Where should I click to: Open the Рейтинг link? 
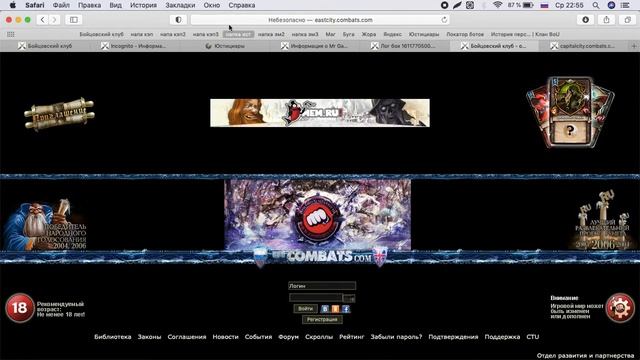351,337
